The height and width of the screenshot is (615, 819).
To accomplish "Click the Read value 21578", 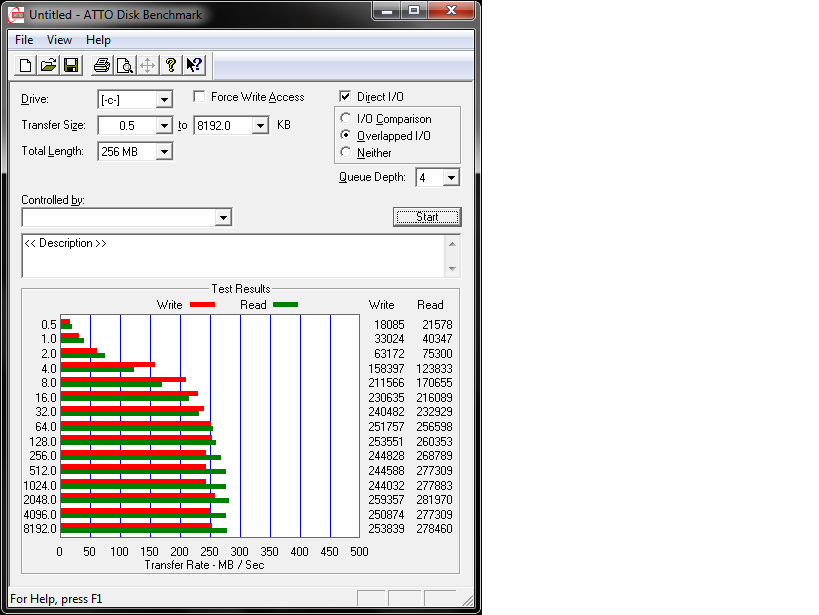I will click(x=437, y=324).
